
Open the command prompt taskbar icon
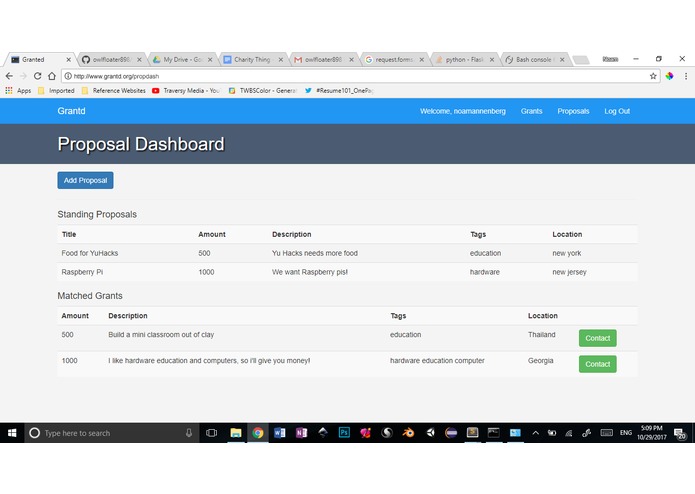[x=494, y=432]
